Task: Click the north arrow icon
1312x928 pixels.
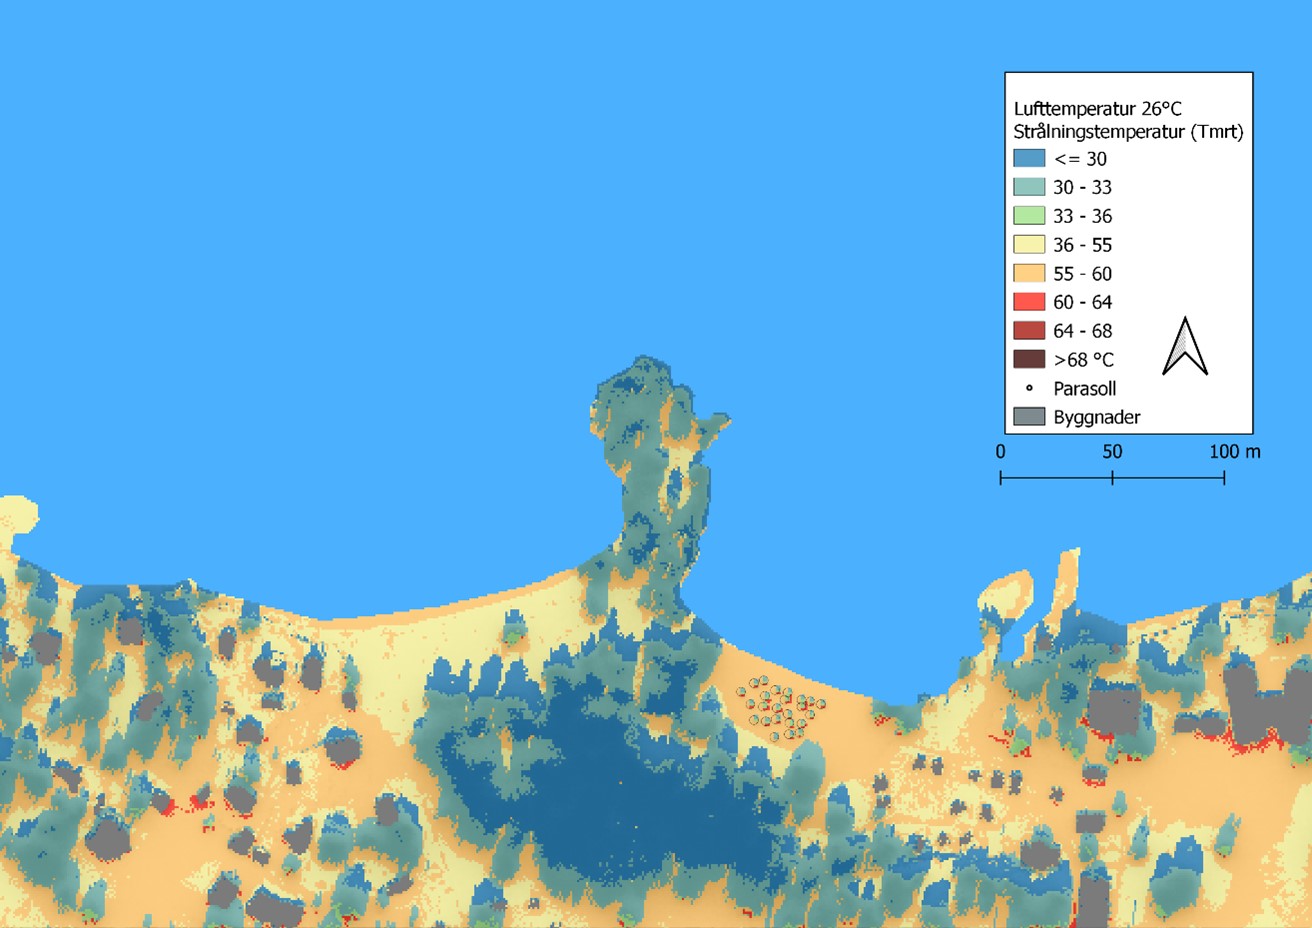Action: coord(1185,347)
